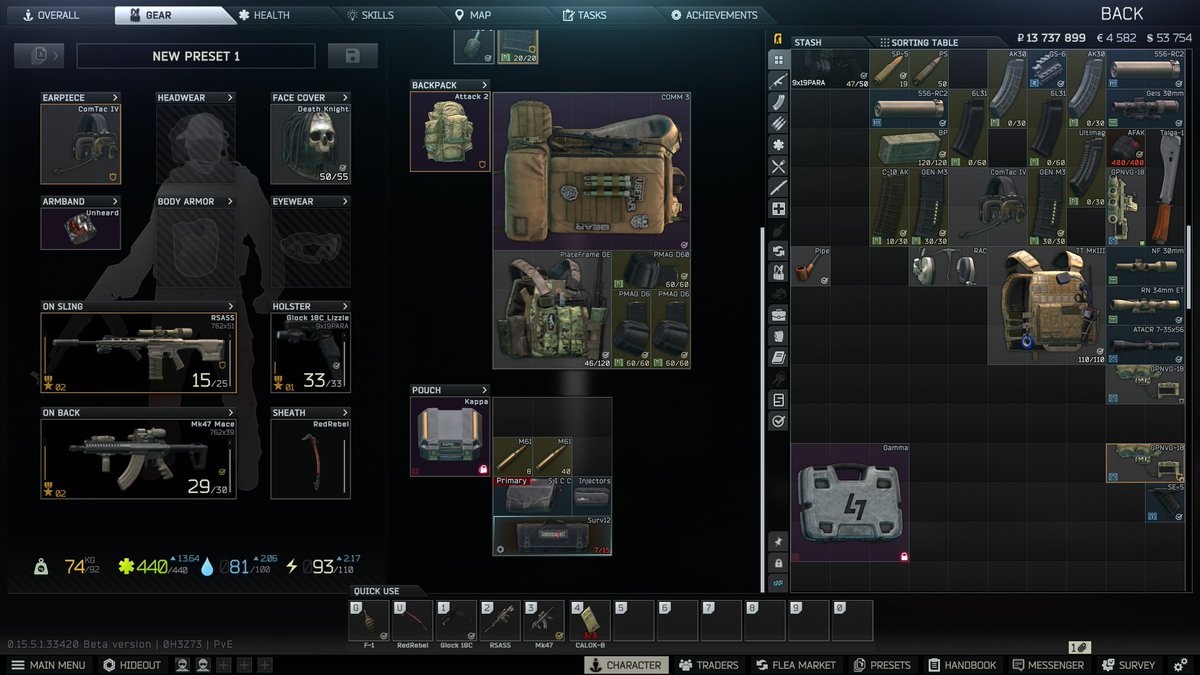Expand the HOLSTER slot arrow
The width and height of the screenshot is (1200, 675).
345,306
